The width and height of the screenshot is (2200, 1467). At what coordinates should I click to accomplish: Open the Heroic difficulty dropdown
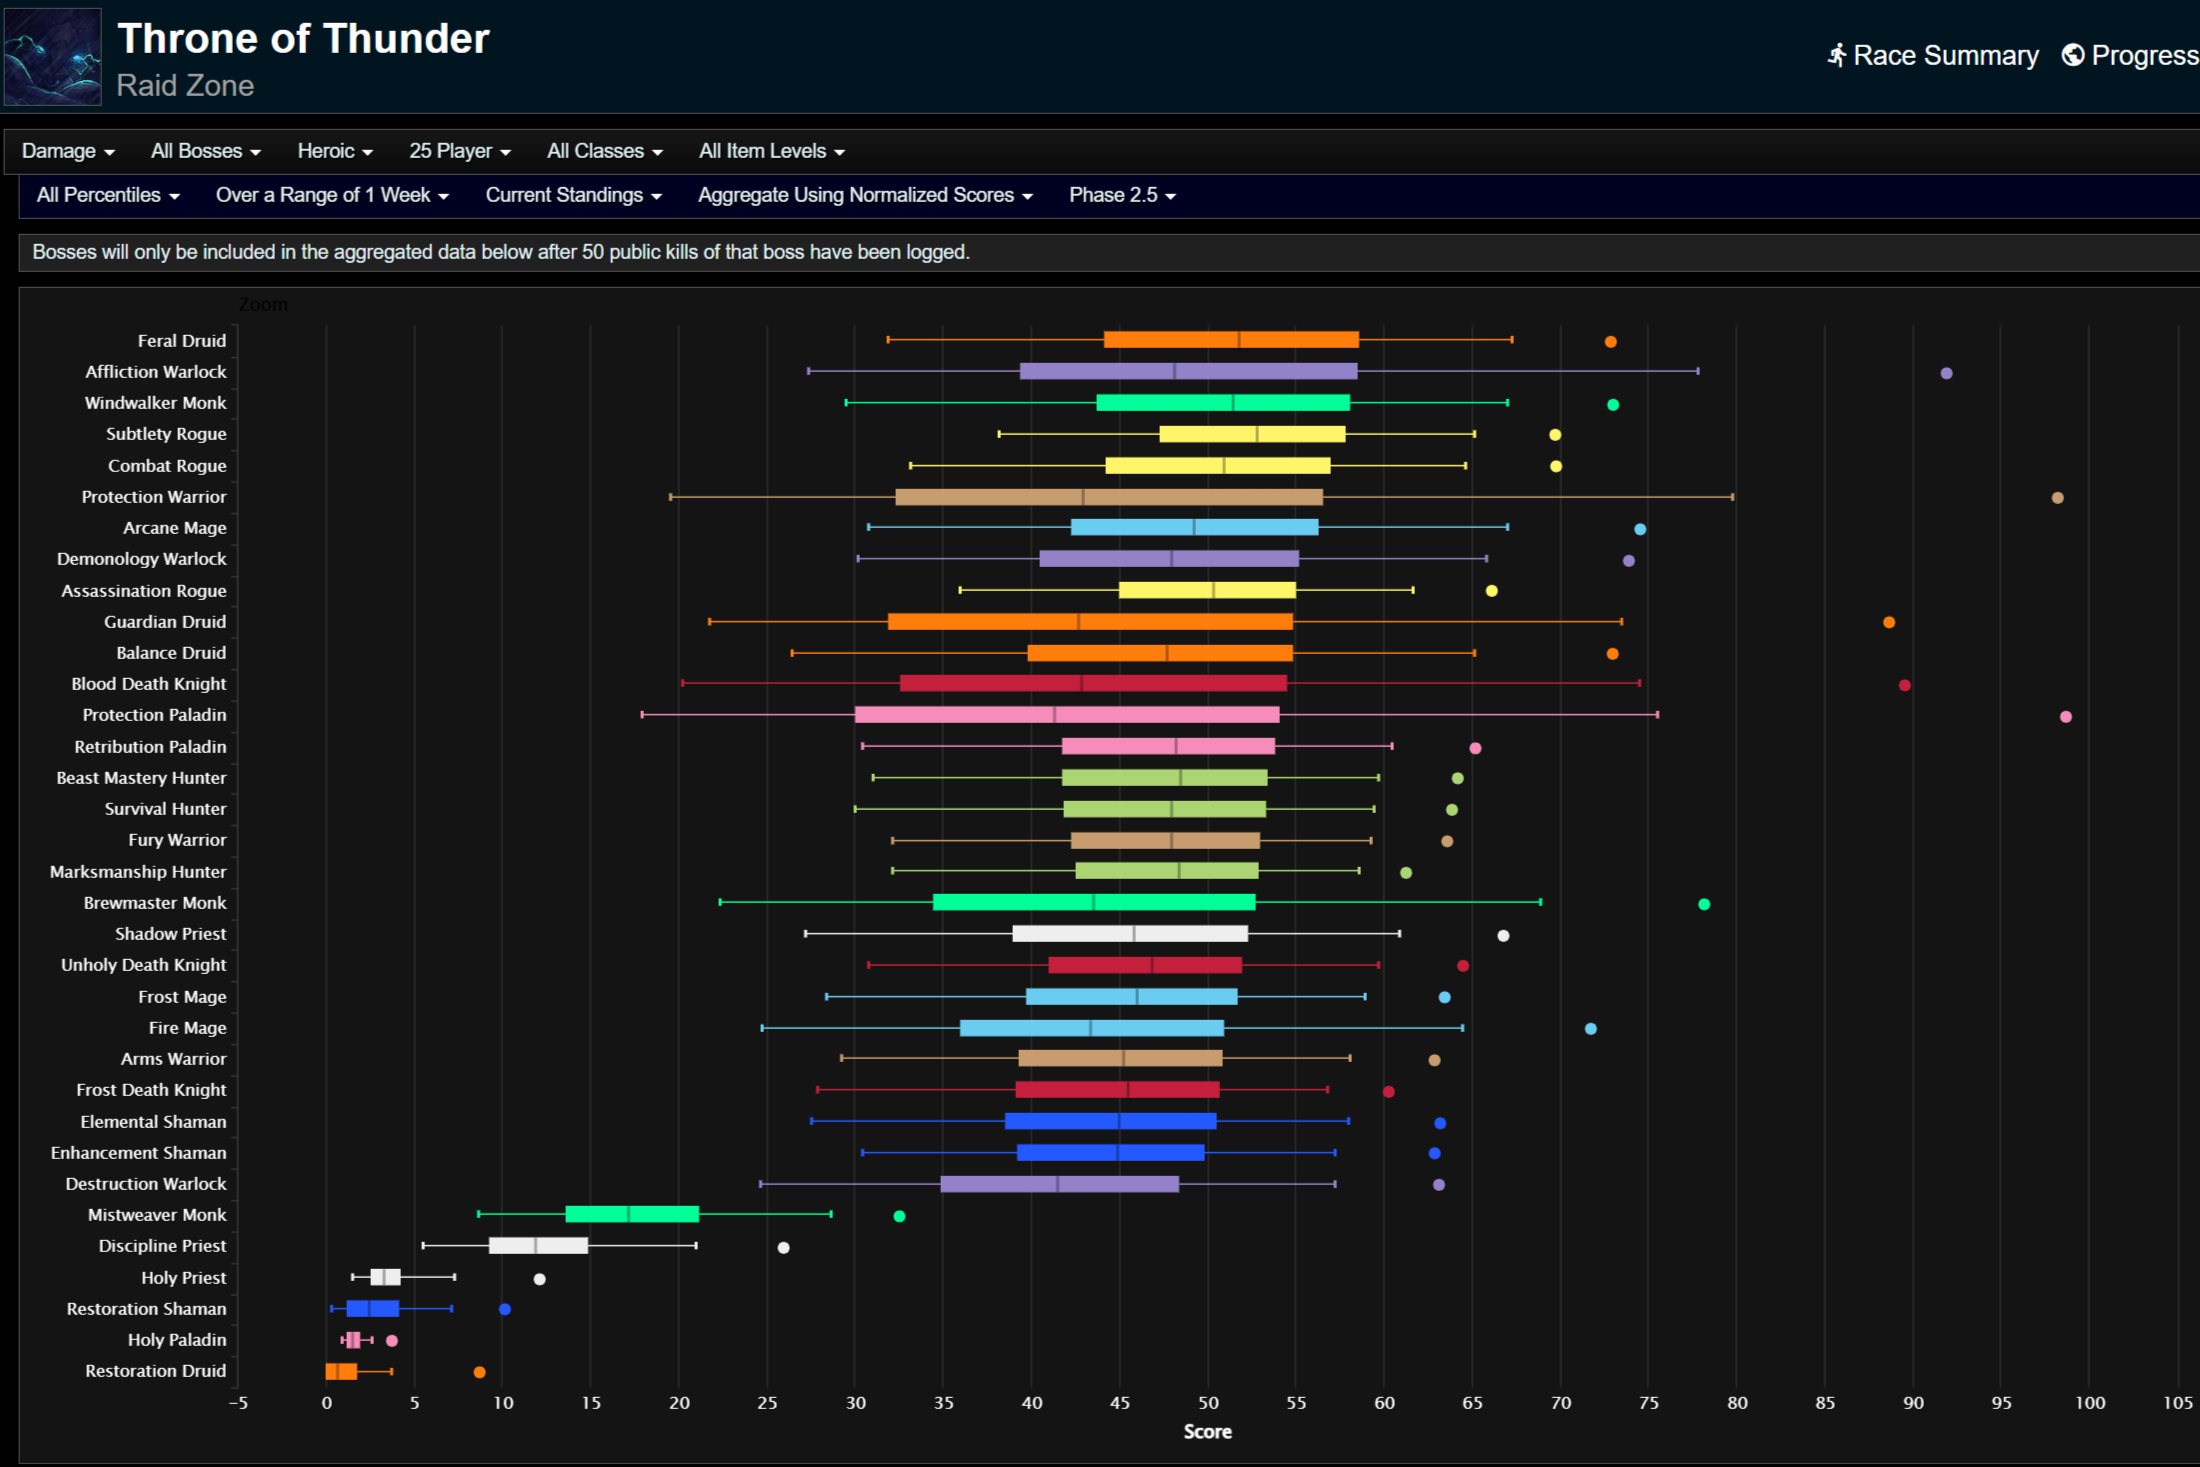click(334, 151)
